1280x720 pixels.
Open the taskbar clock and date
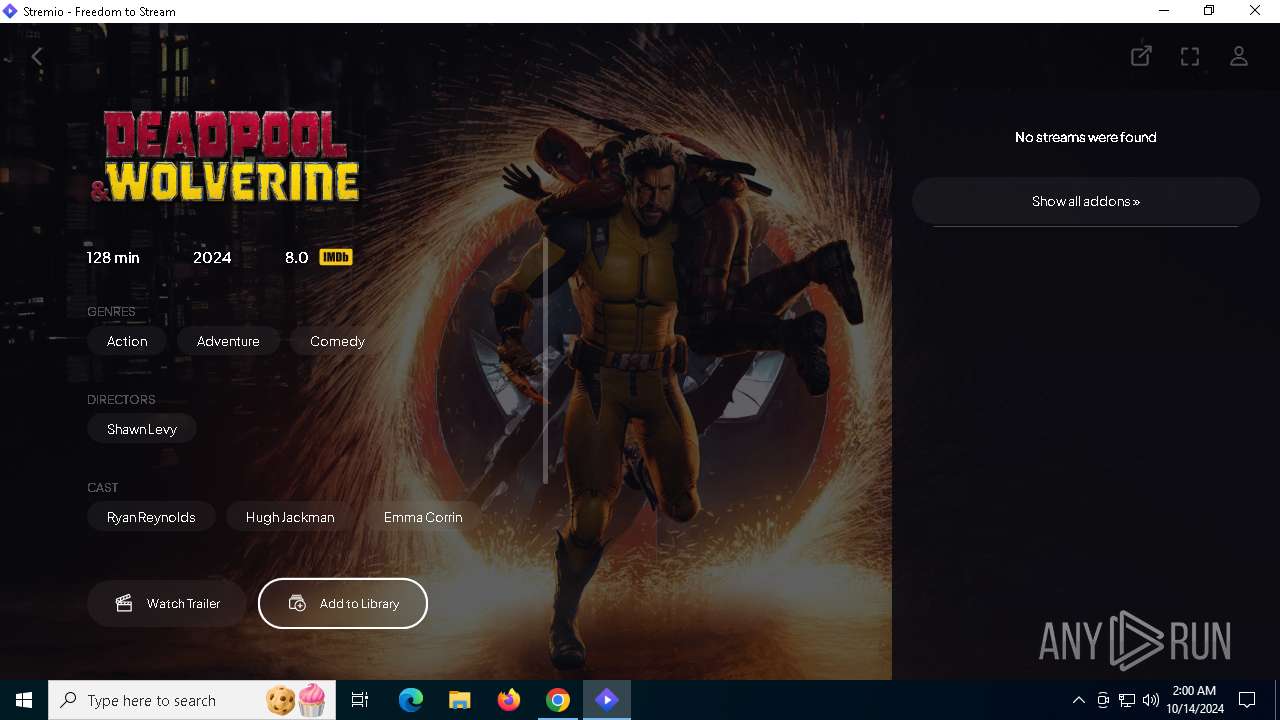click(1195, 700)
